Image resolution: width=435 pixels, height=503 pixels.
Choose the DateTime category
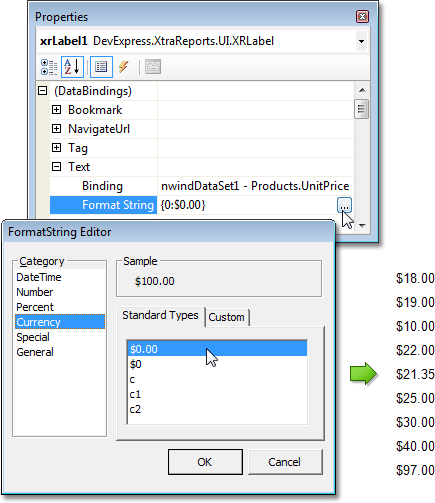coord(39,277)
